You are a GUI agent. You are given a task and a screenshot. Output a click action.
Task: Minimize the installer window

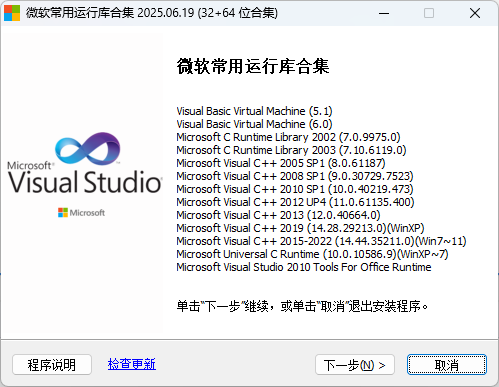[384, 13]
